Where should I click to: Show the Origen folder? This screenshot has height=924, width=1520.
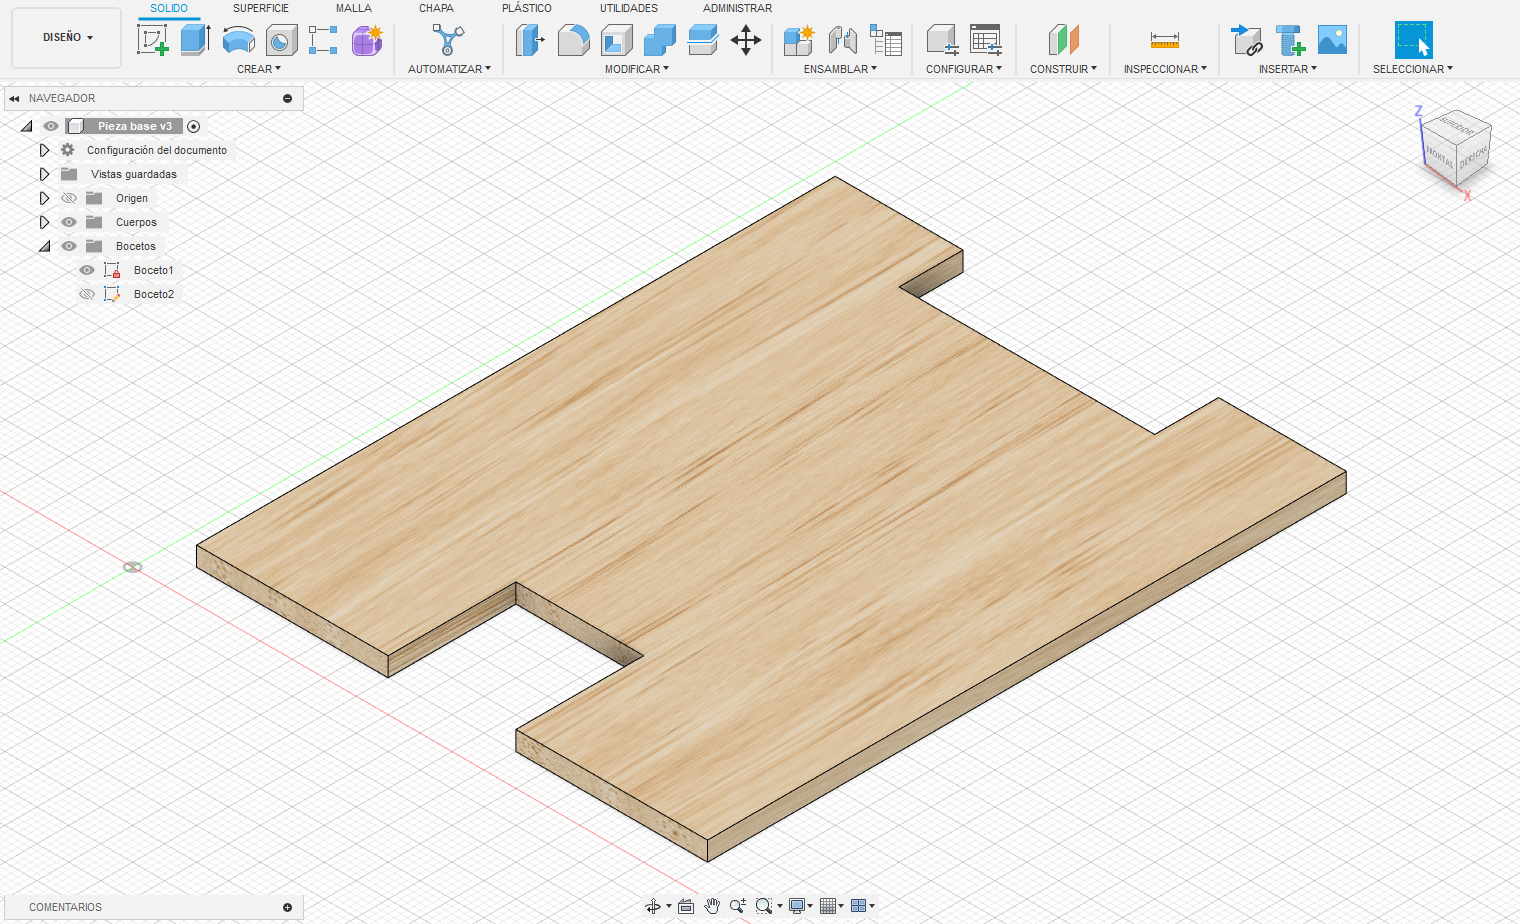[x=69, y=198]
